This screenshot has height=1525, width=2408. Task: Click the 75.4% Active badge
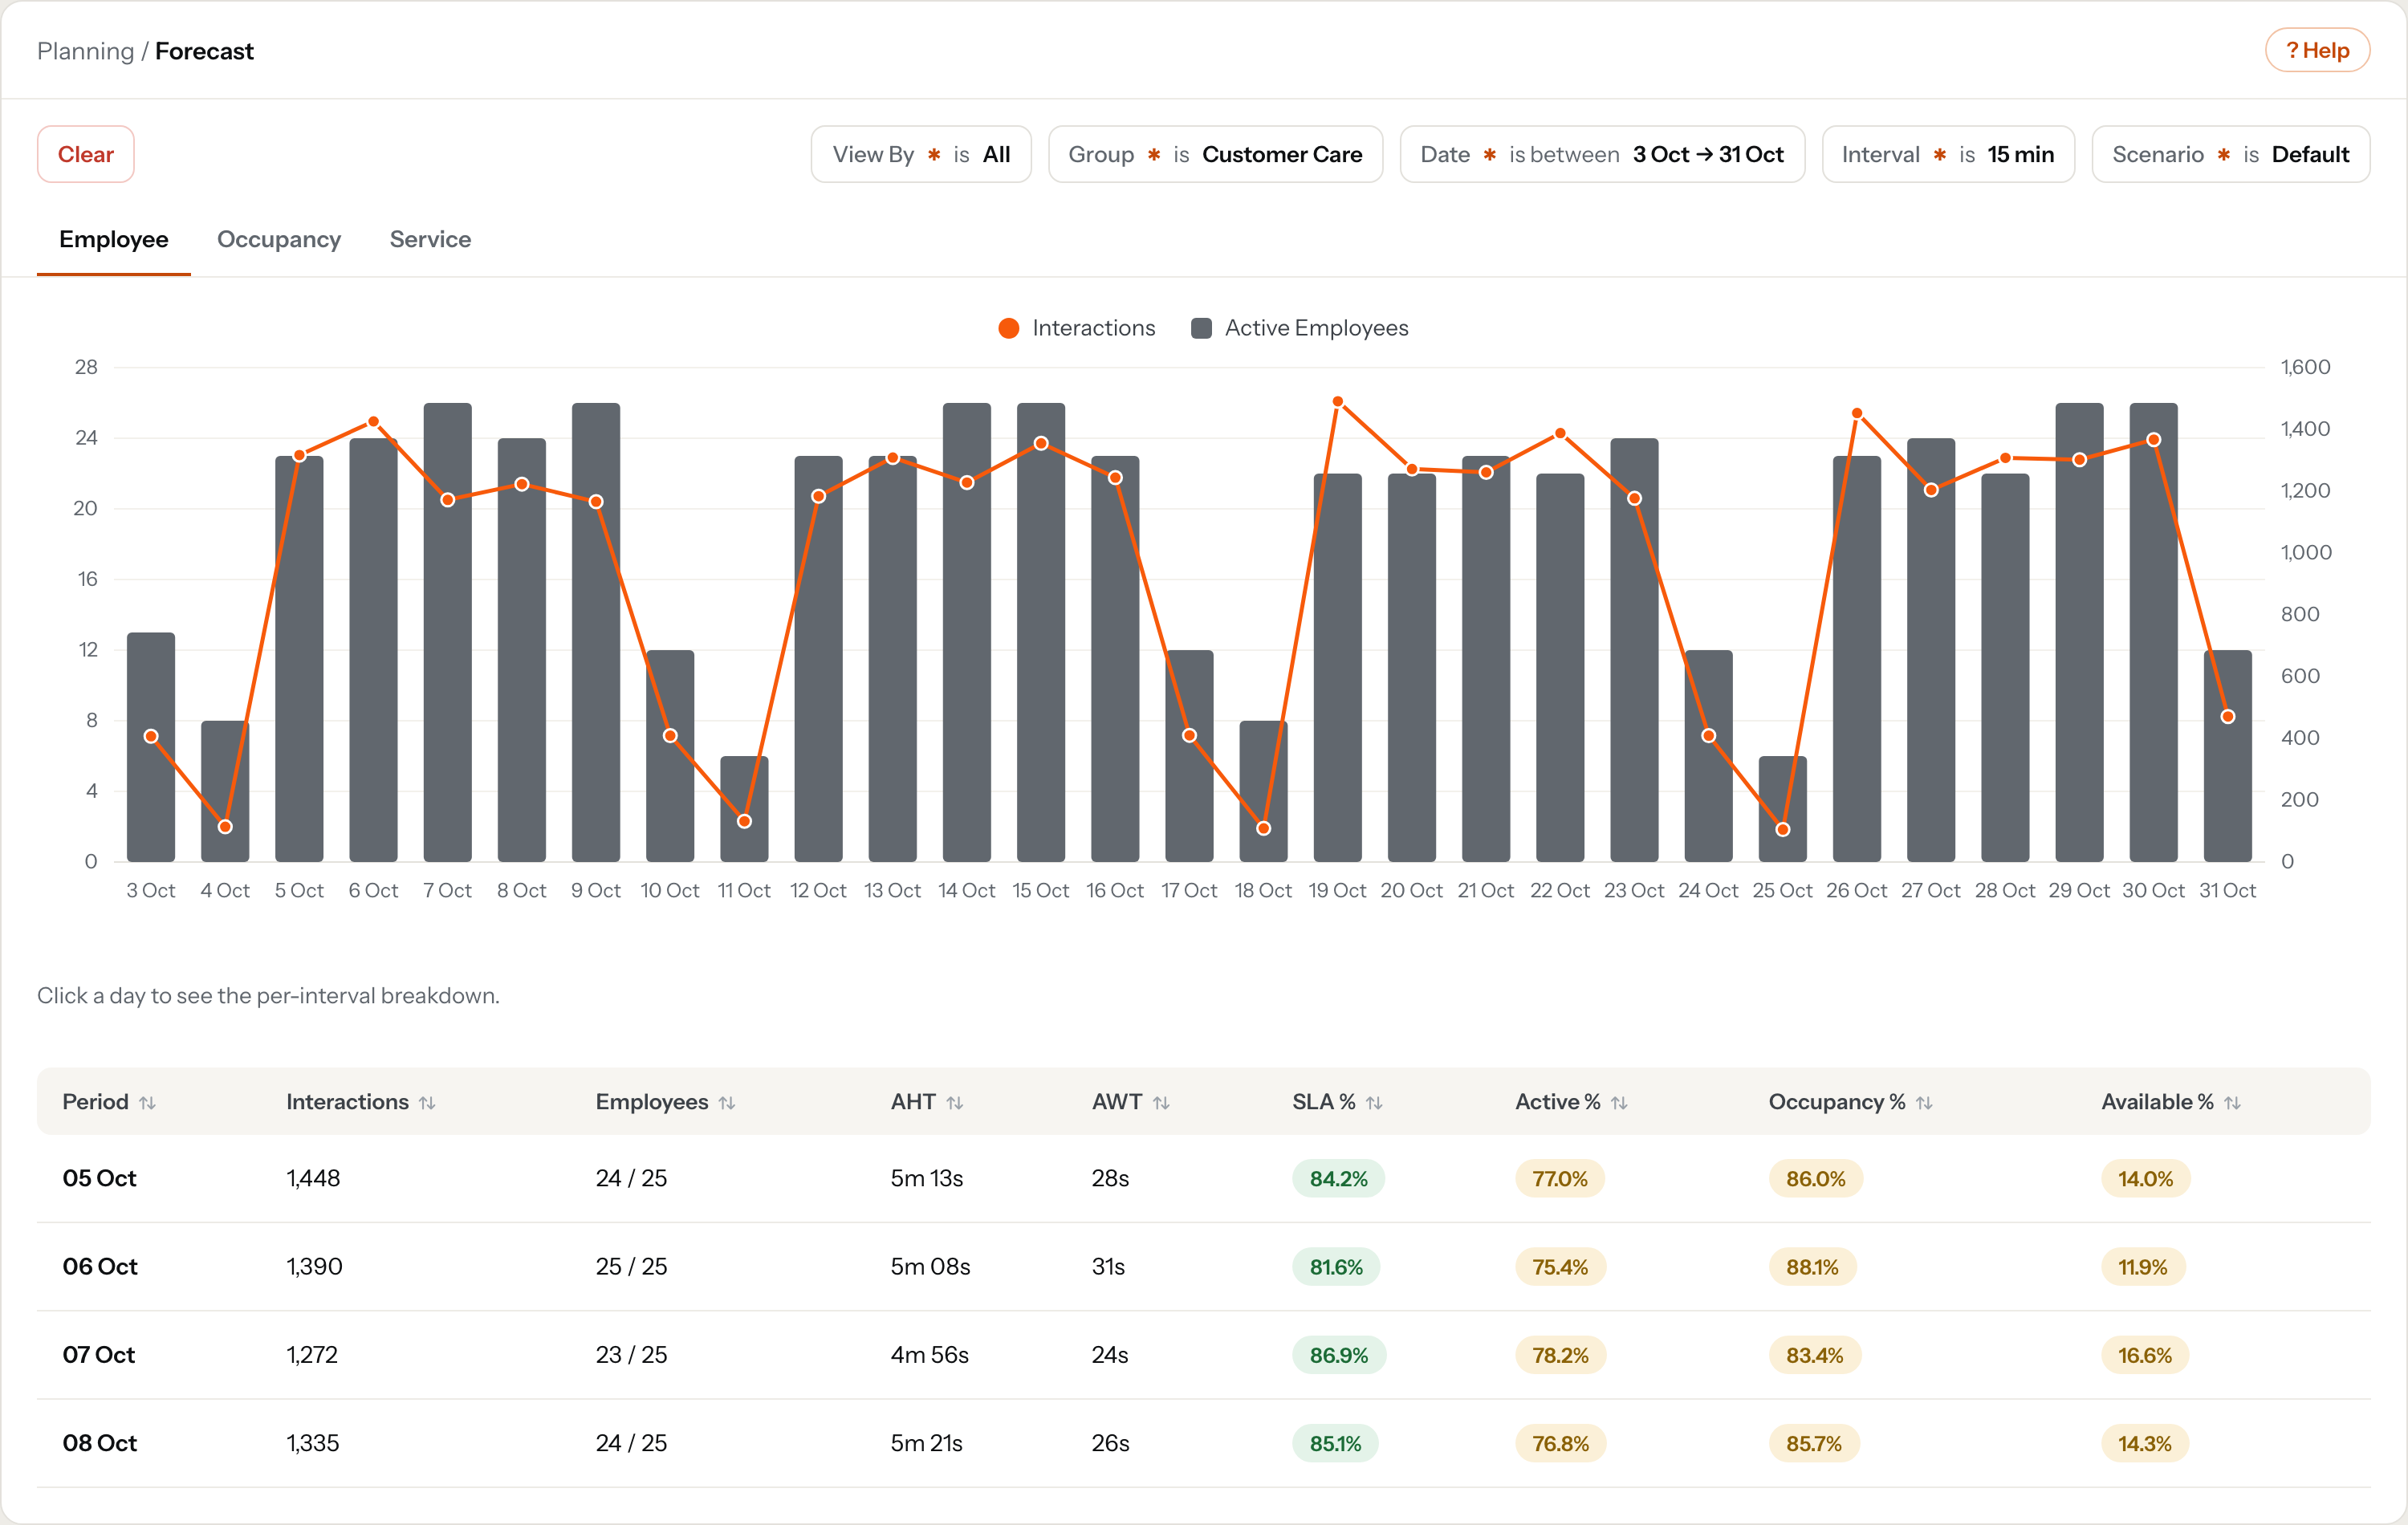[x=1560, y=1266]
